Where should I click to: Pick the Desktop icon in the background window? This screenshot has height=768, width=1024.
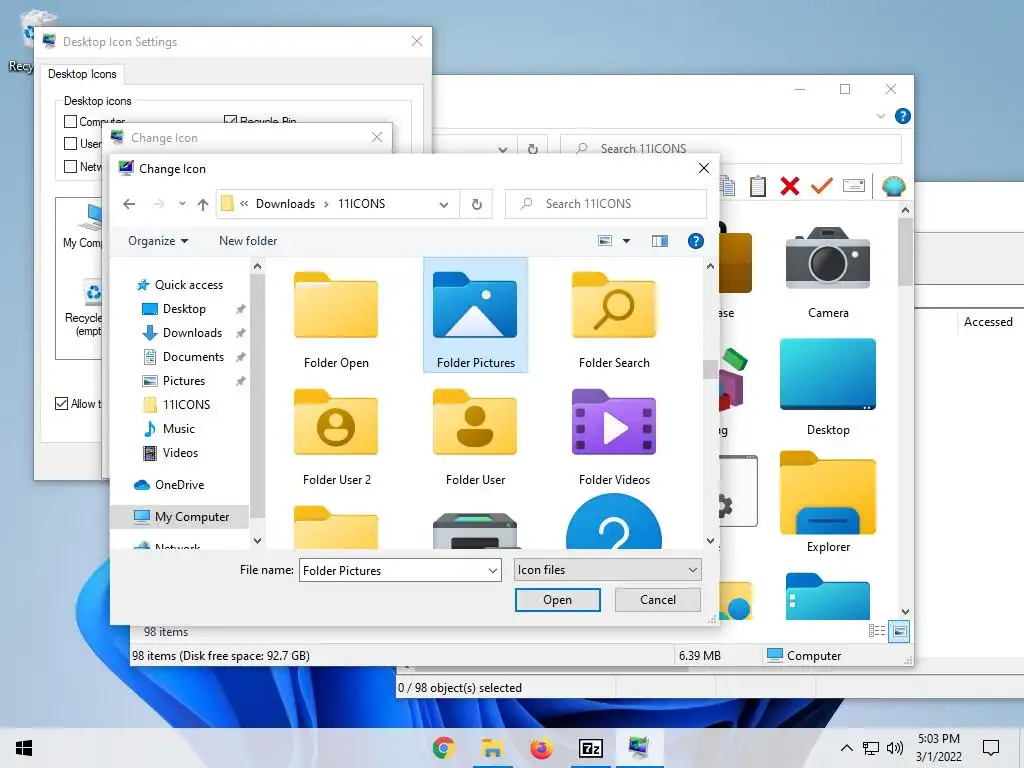[x=827, y=387]
